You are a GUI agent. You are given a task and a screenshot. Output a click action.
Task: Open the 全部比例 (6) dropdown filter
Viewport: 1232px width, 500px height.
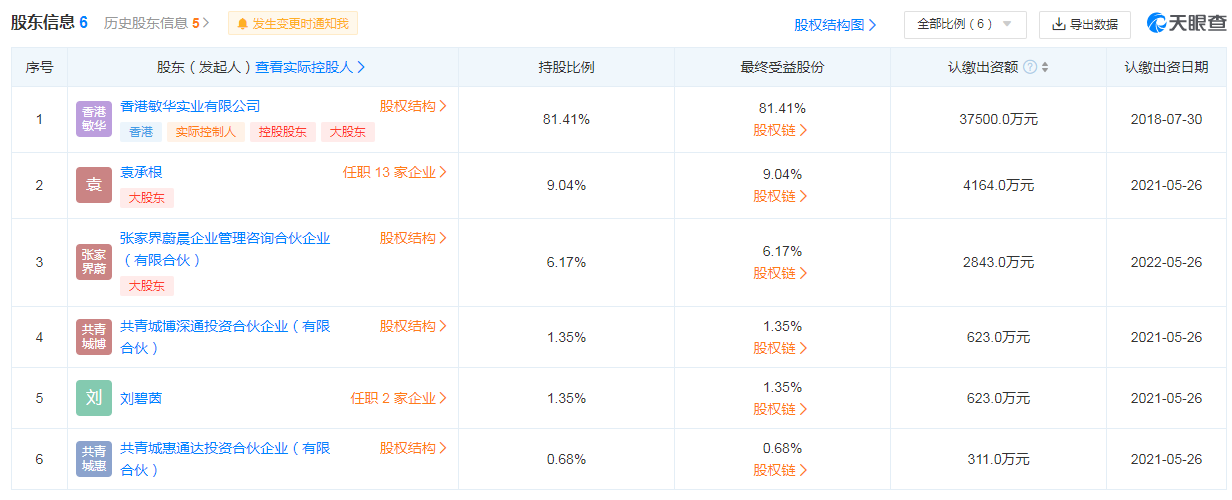(964, 24)
